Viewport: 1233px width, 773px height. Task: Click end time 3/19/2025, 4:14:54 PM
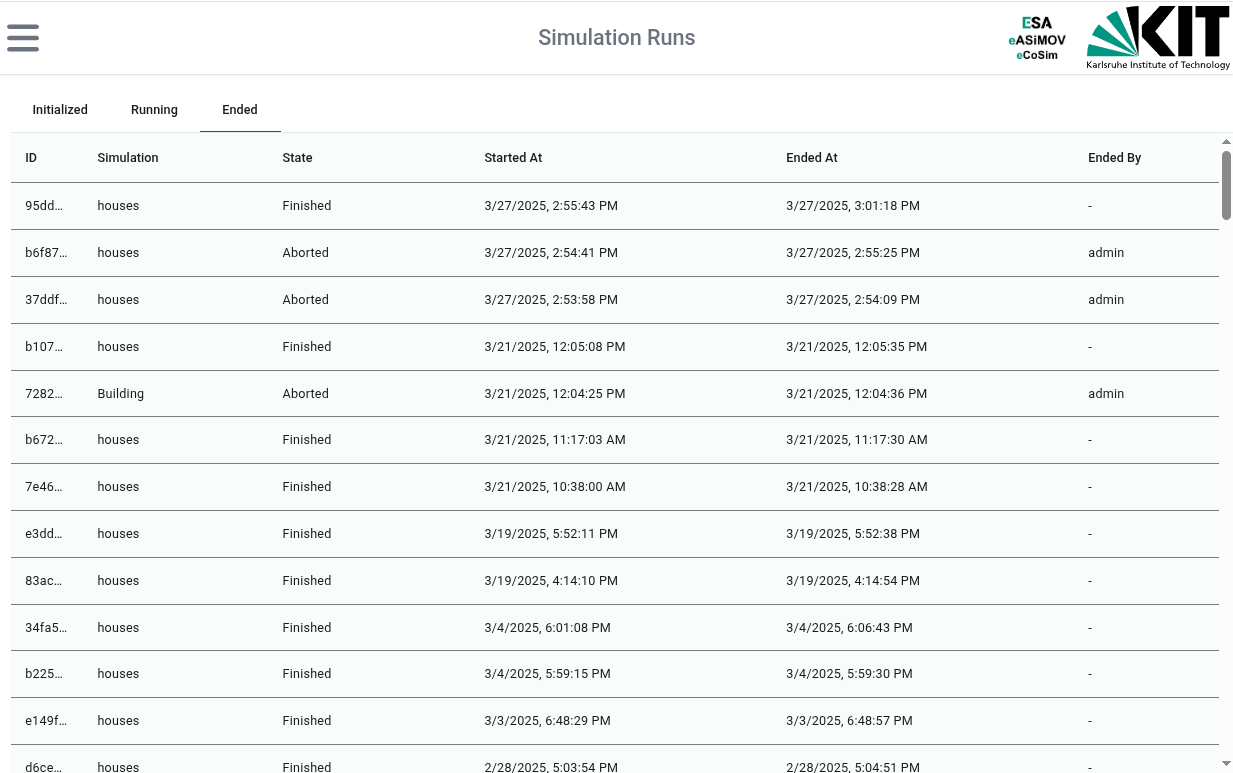[x=853, y=581]
